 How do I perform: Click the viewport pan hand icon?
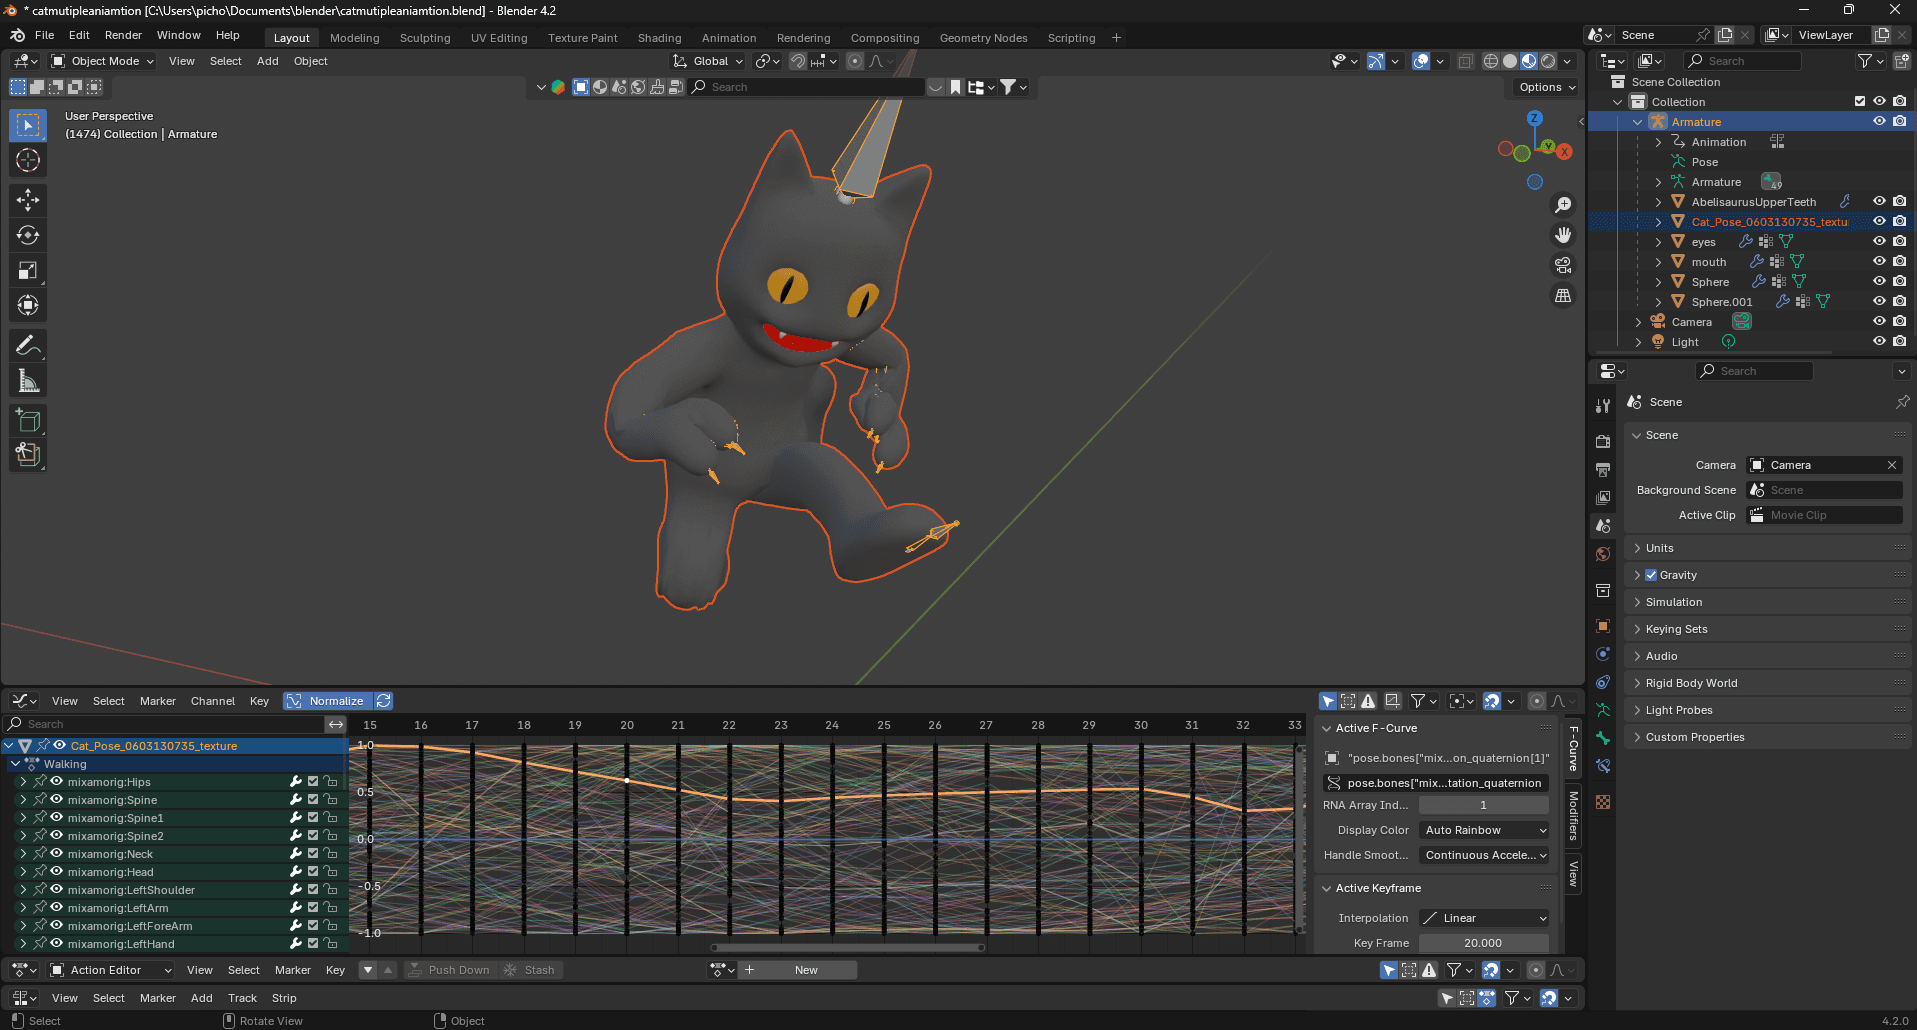pyautogui.click(x=1563, y=235)
